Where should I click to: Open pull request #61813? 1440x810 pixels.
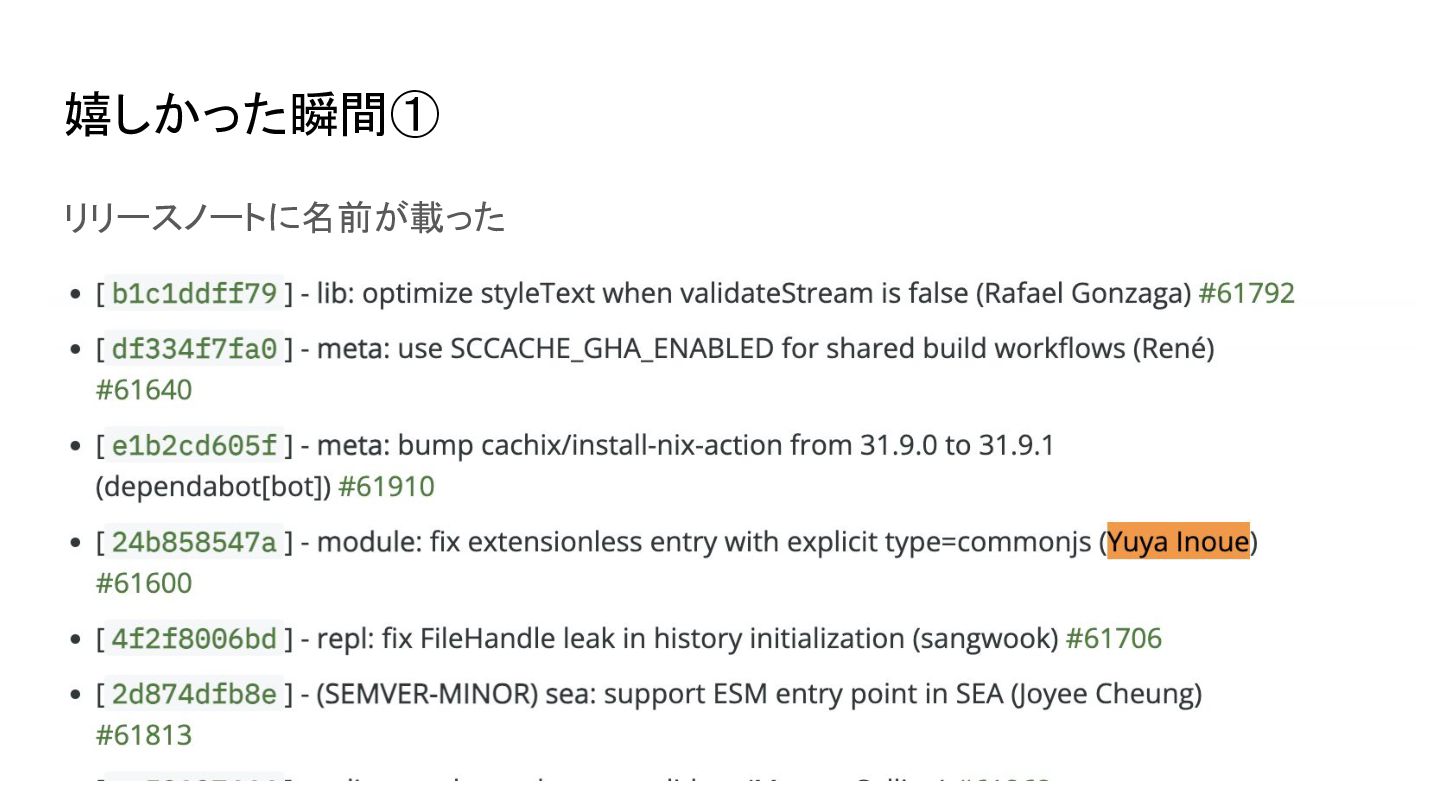[144, 735]
